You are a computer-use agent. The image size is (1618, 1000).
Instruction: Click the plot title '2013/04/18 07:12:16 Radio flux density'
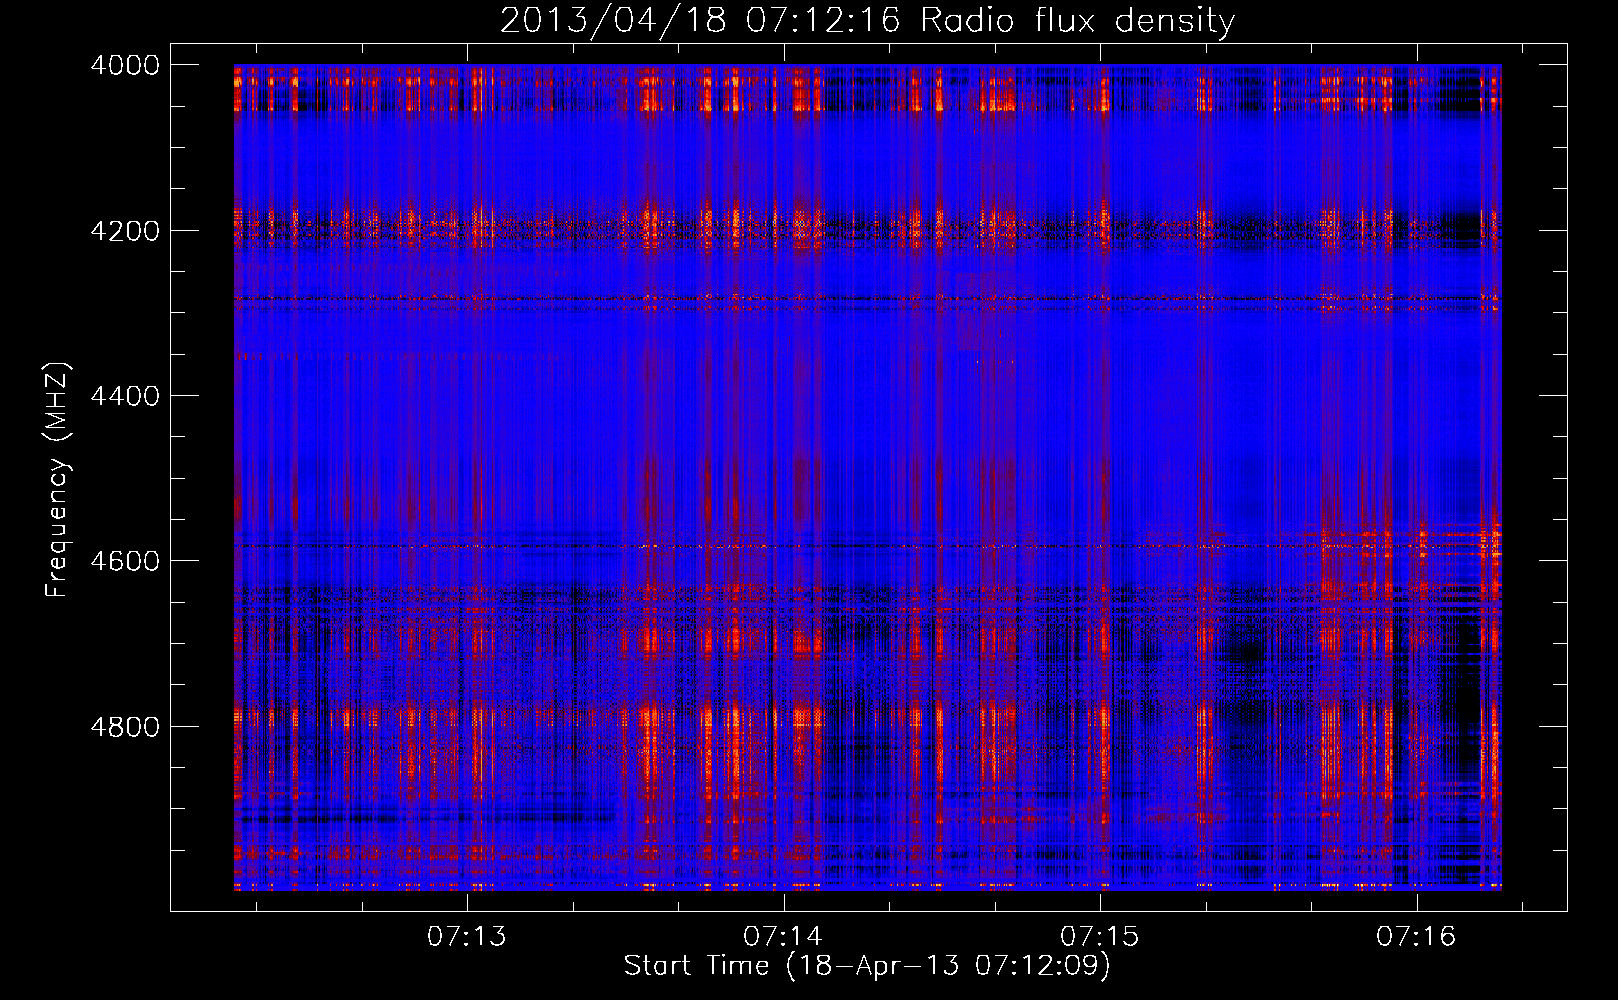868,21
